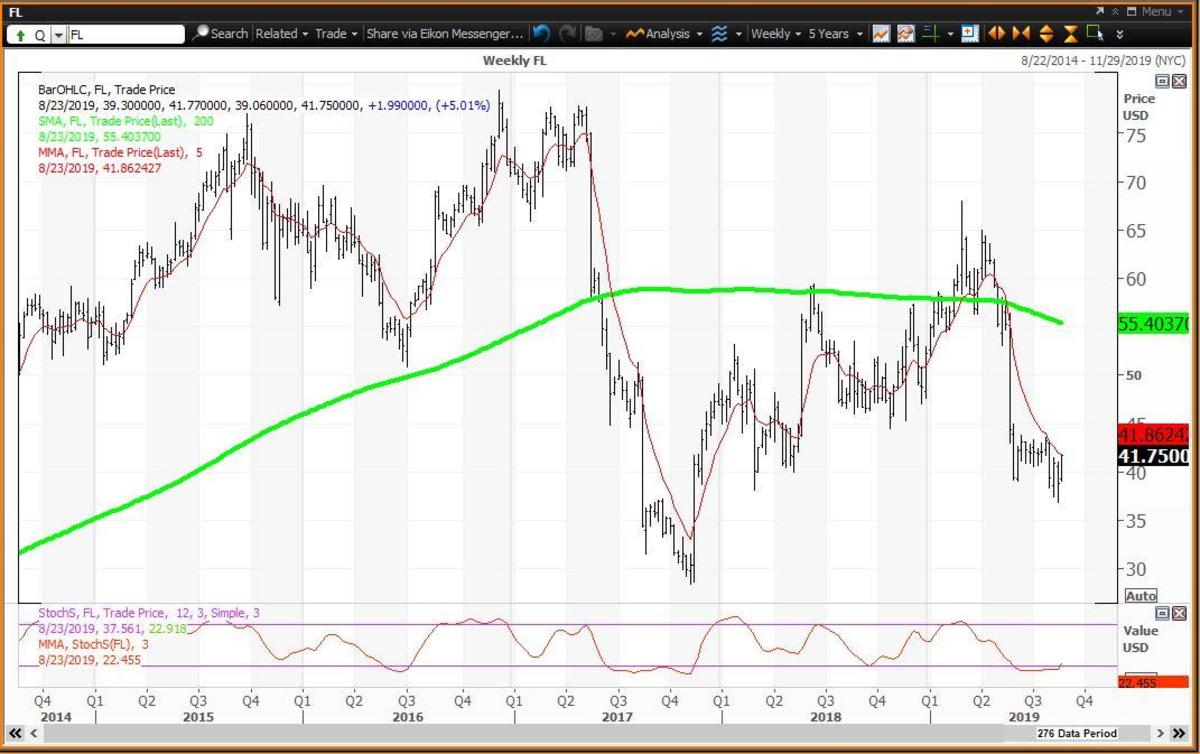
Task: Close the stochastic indicator pane
Action: (x=1178, y=612)
